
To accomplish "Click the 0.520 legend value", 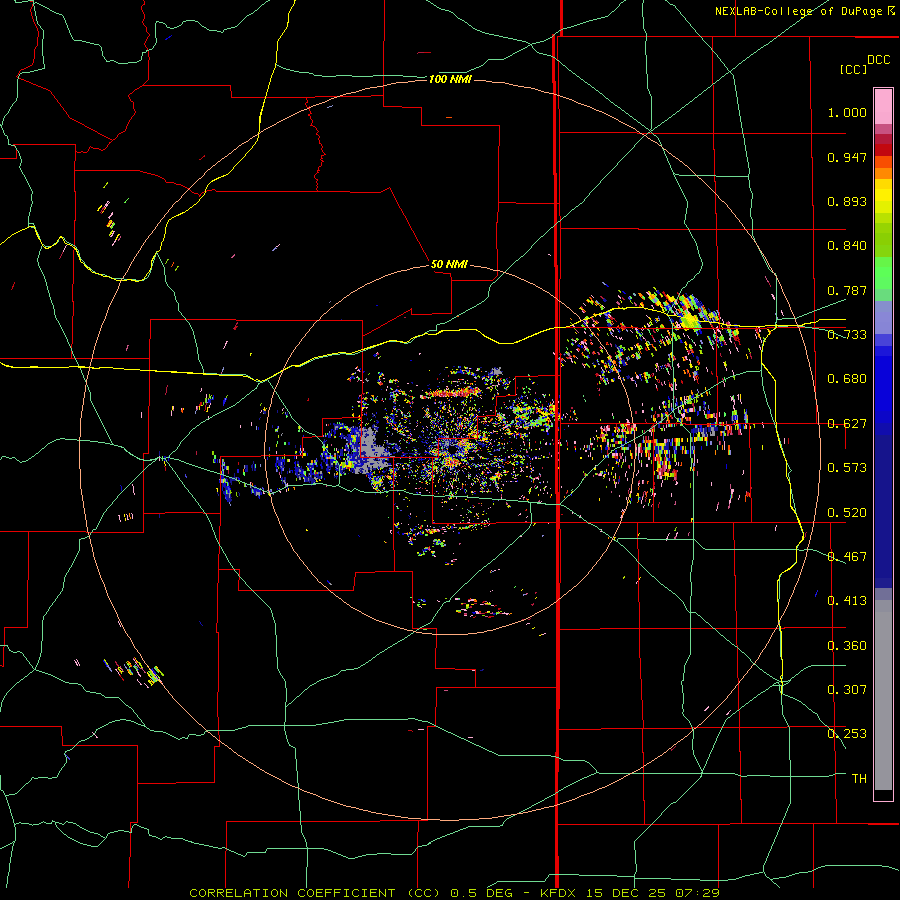I will 847,513.
